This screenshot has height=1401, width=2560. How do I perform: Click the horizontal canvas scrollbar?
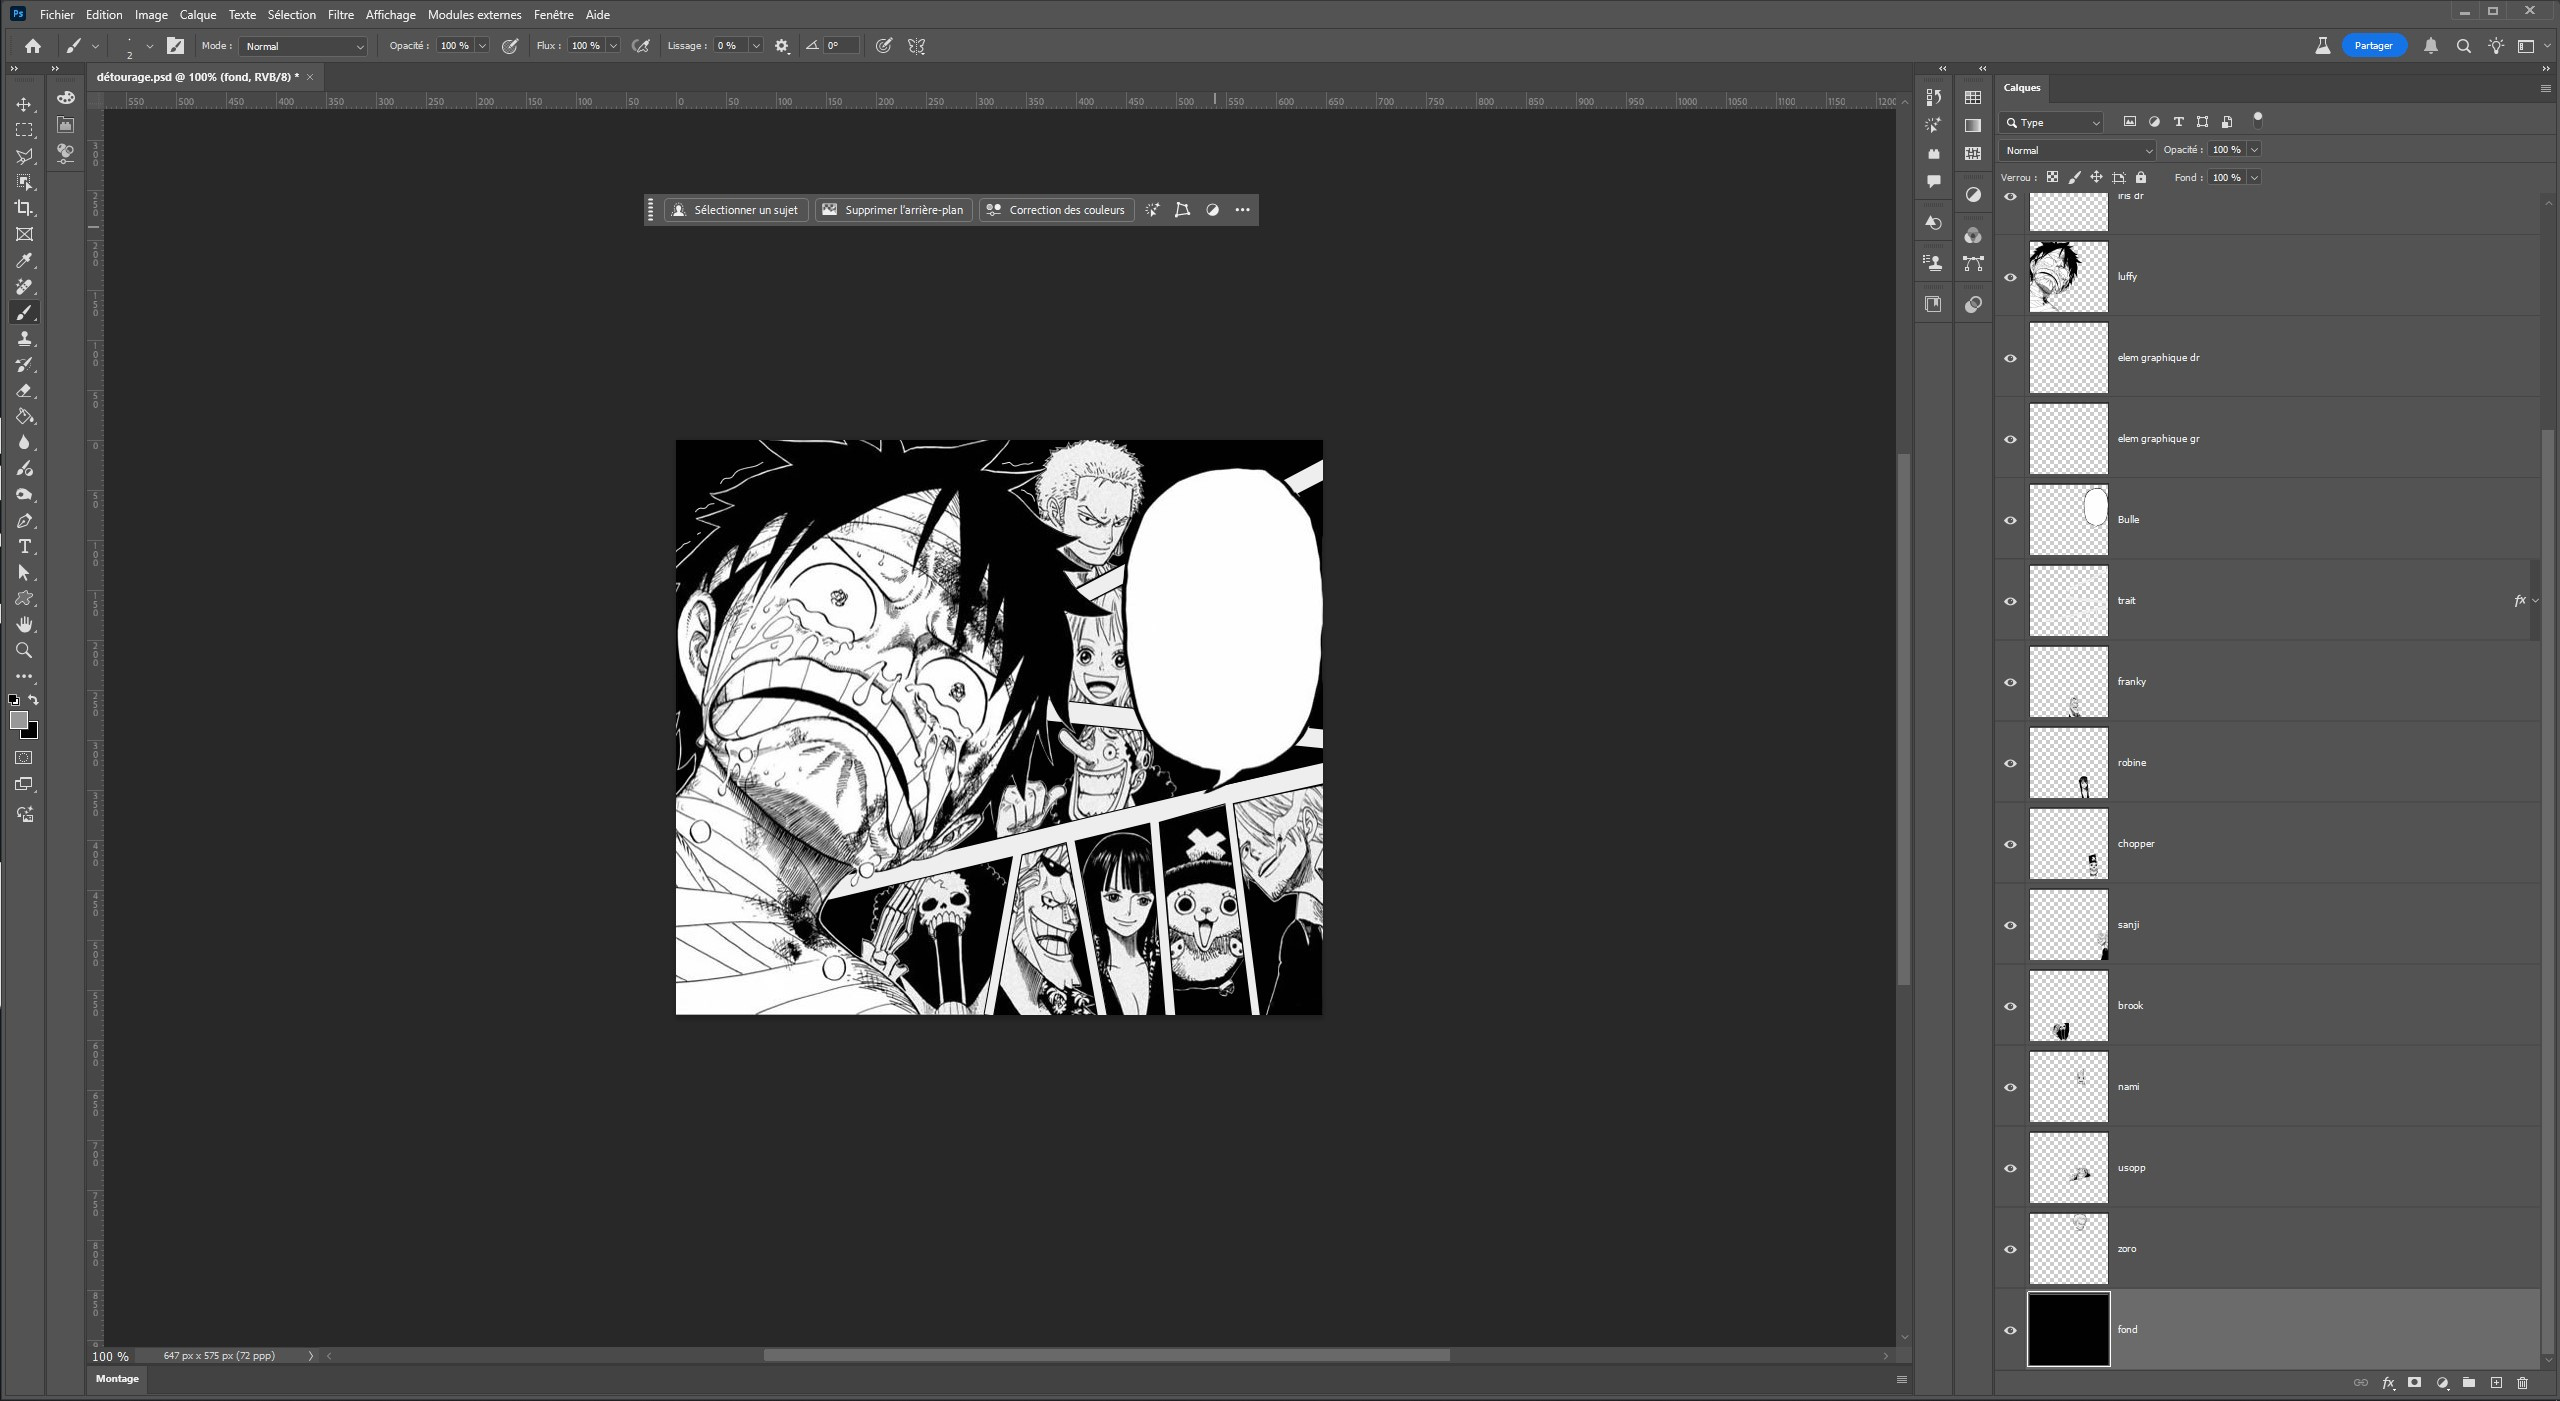click(x=1106, y=1356)
